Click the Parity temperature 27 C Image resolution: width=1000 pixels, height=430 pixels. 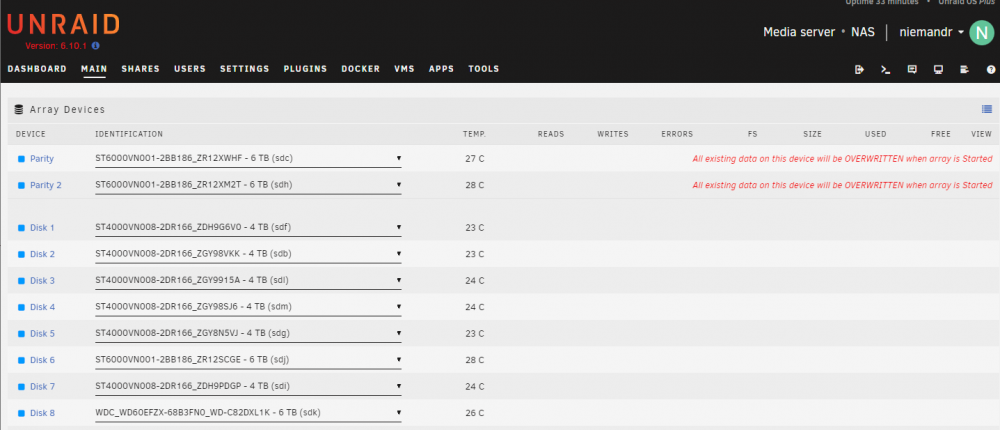click(x=474, y=159)
